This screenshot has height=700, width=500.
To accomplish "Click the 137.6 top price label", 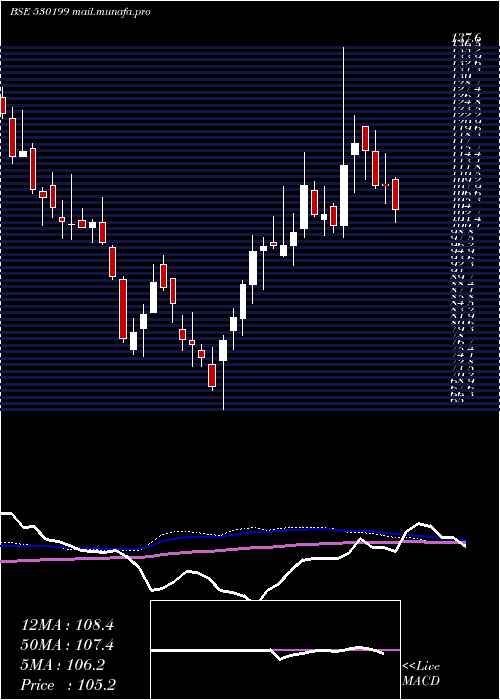I will [x=467, y=40].
